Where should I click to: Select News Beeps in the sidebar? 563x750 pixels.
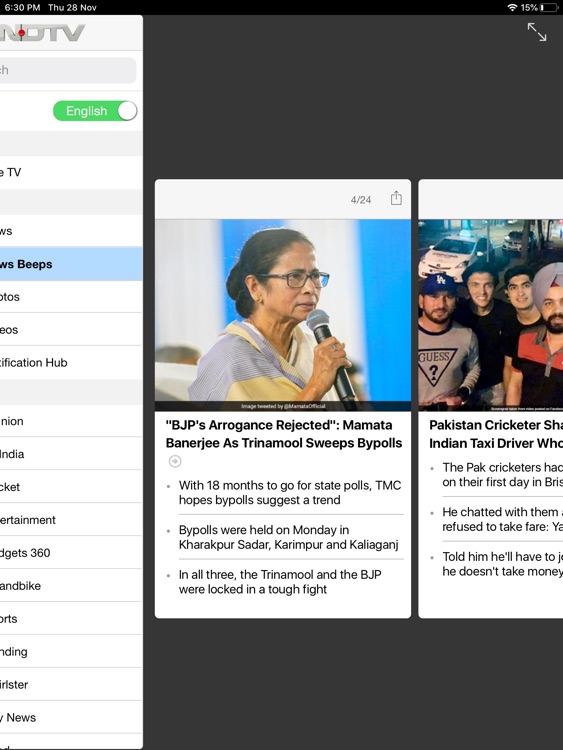tap(71, 264)
